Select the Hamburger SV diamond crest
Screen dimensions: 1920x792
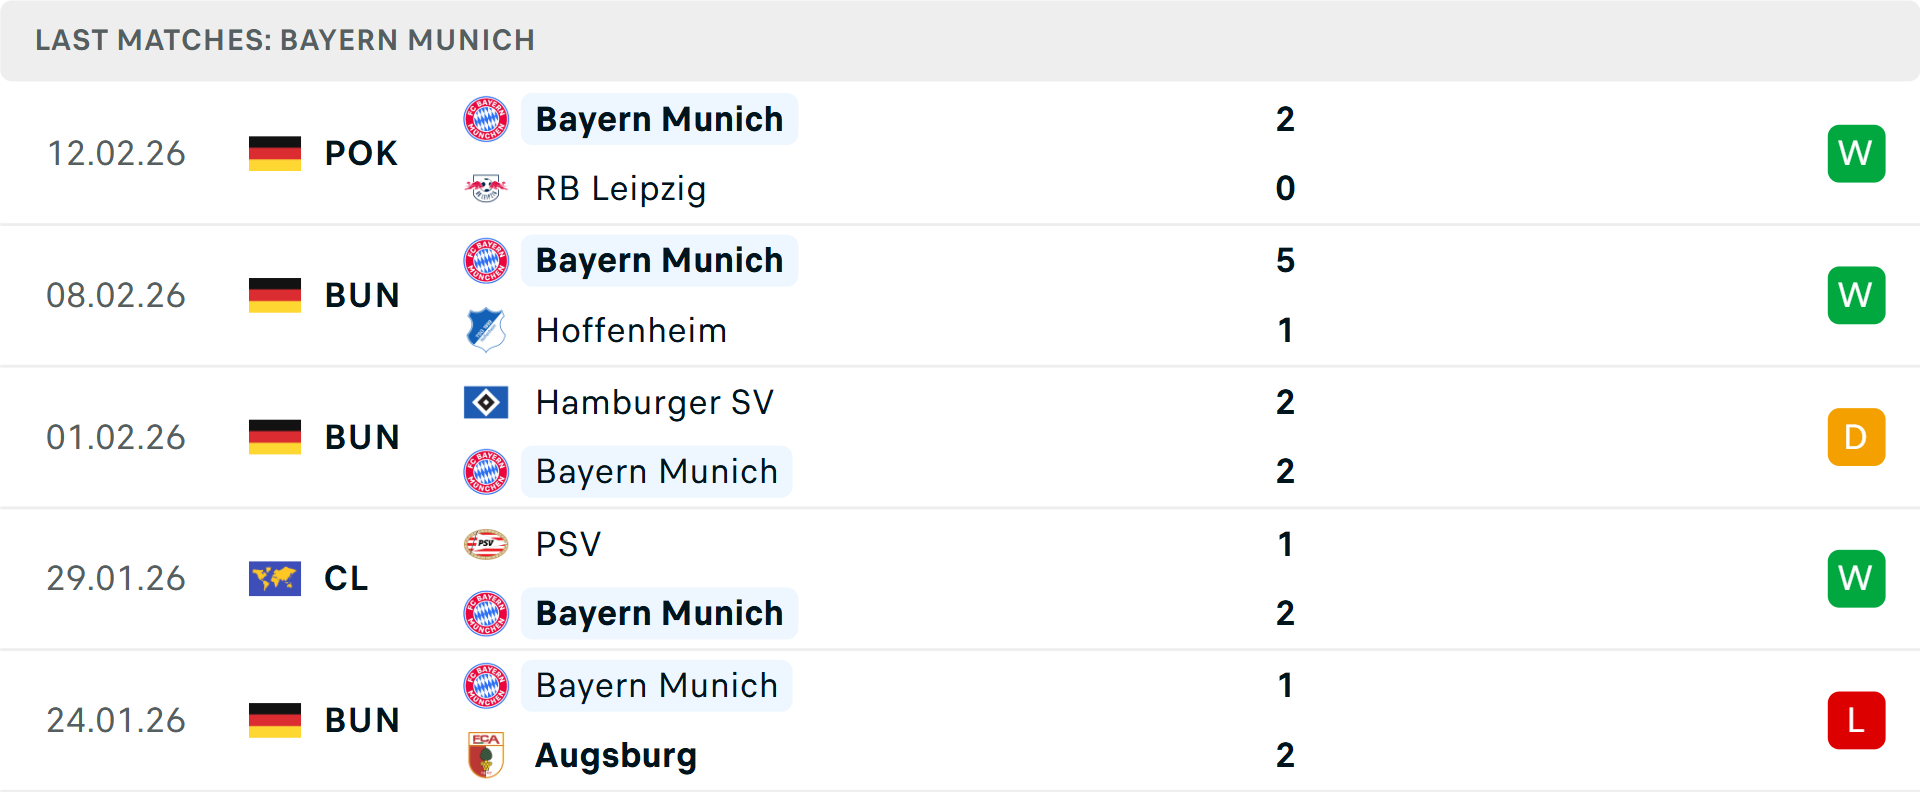(486, 402)
